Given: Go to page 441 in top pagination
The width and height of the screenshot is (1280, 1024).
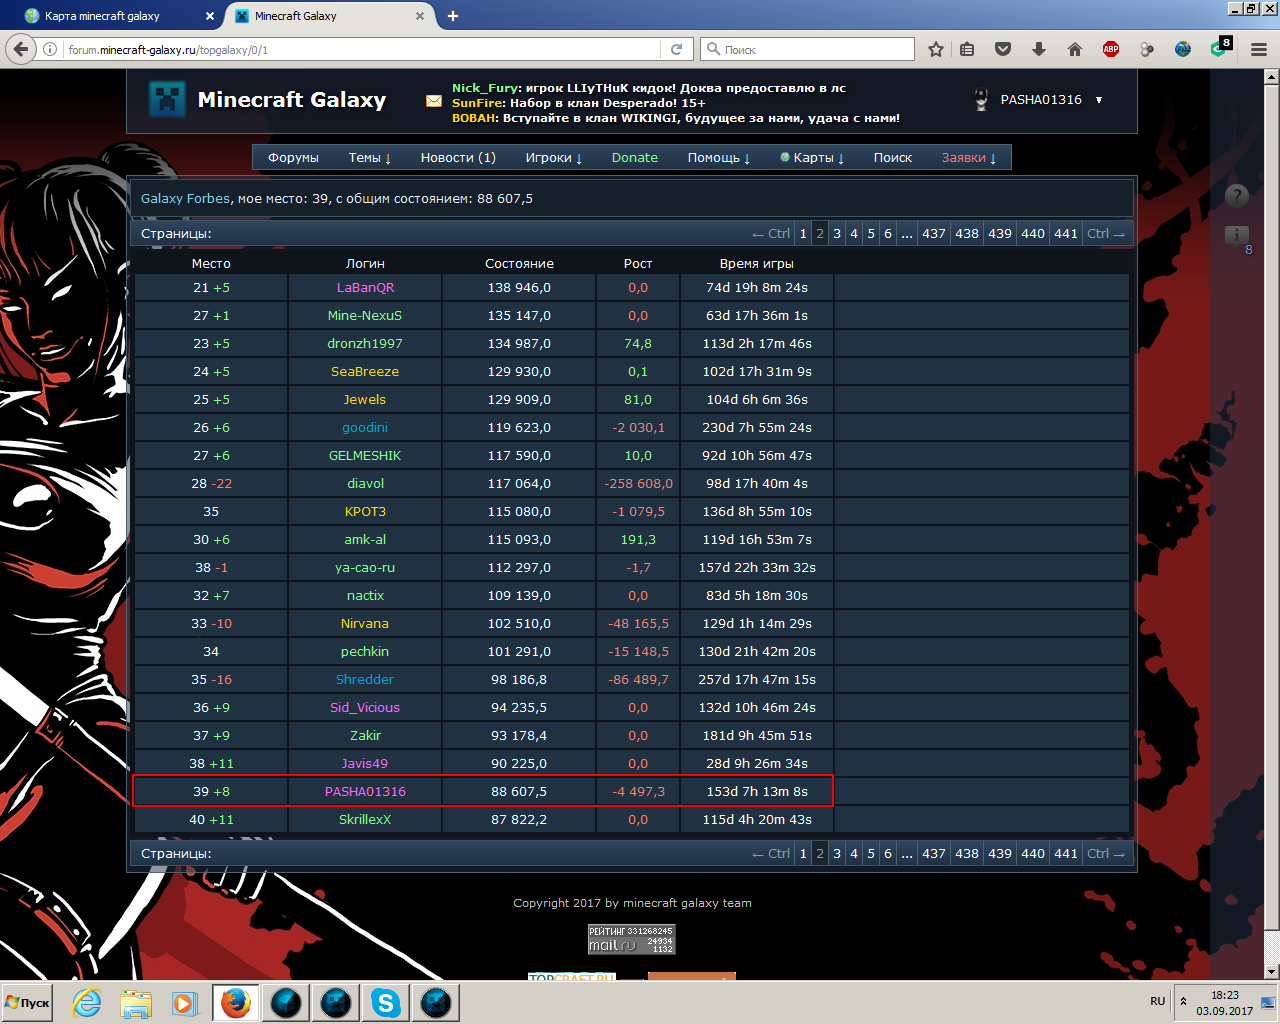Looking at the screenshot, I should 1066,234.
